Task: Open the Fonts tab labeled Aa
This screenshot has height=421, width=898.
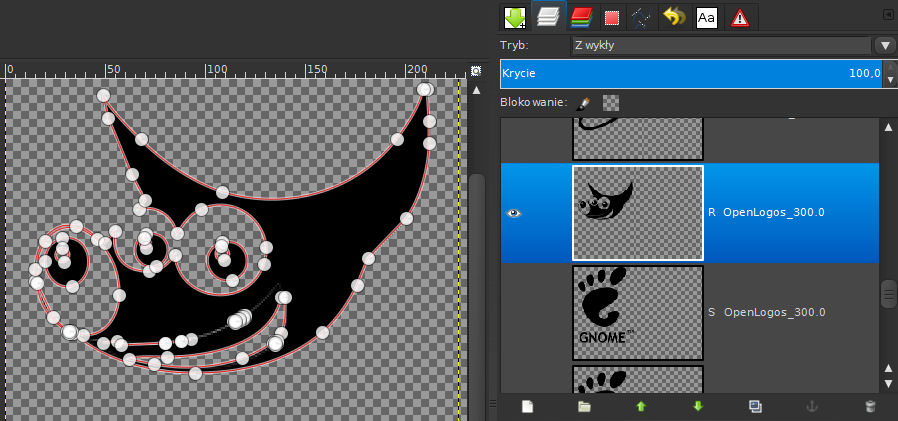Action: pyautogui.click(x=707, y=18)
